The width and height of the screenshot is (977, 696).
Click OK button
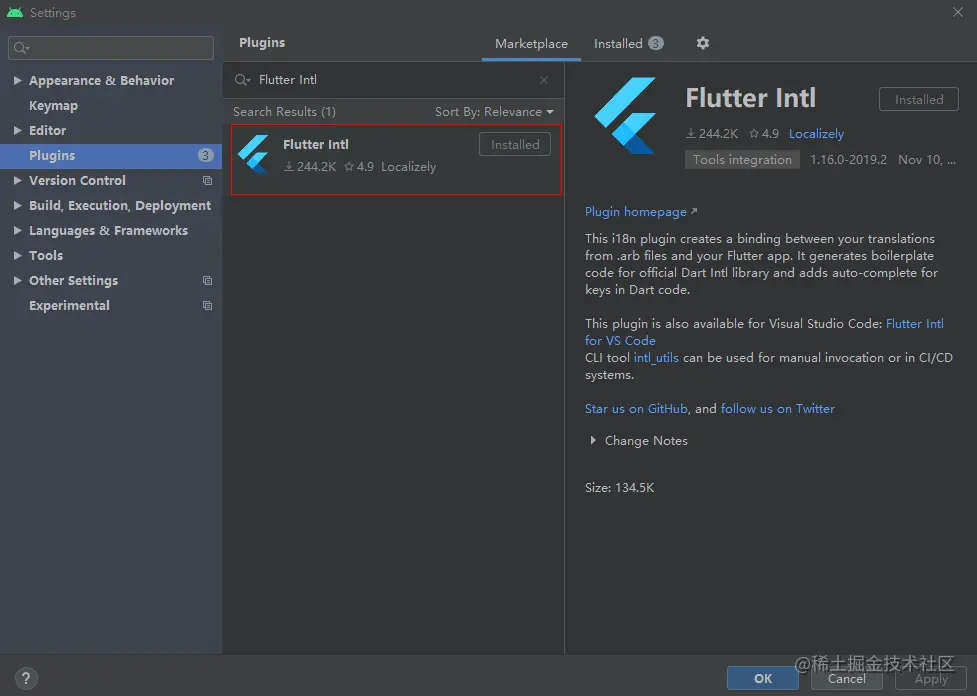[763, 678]
